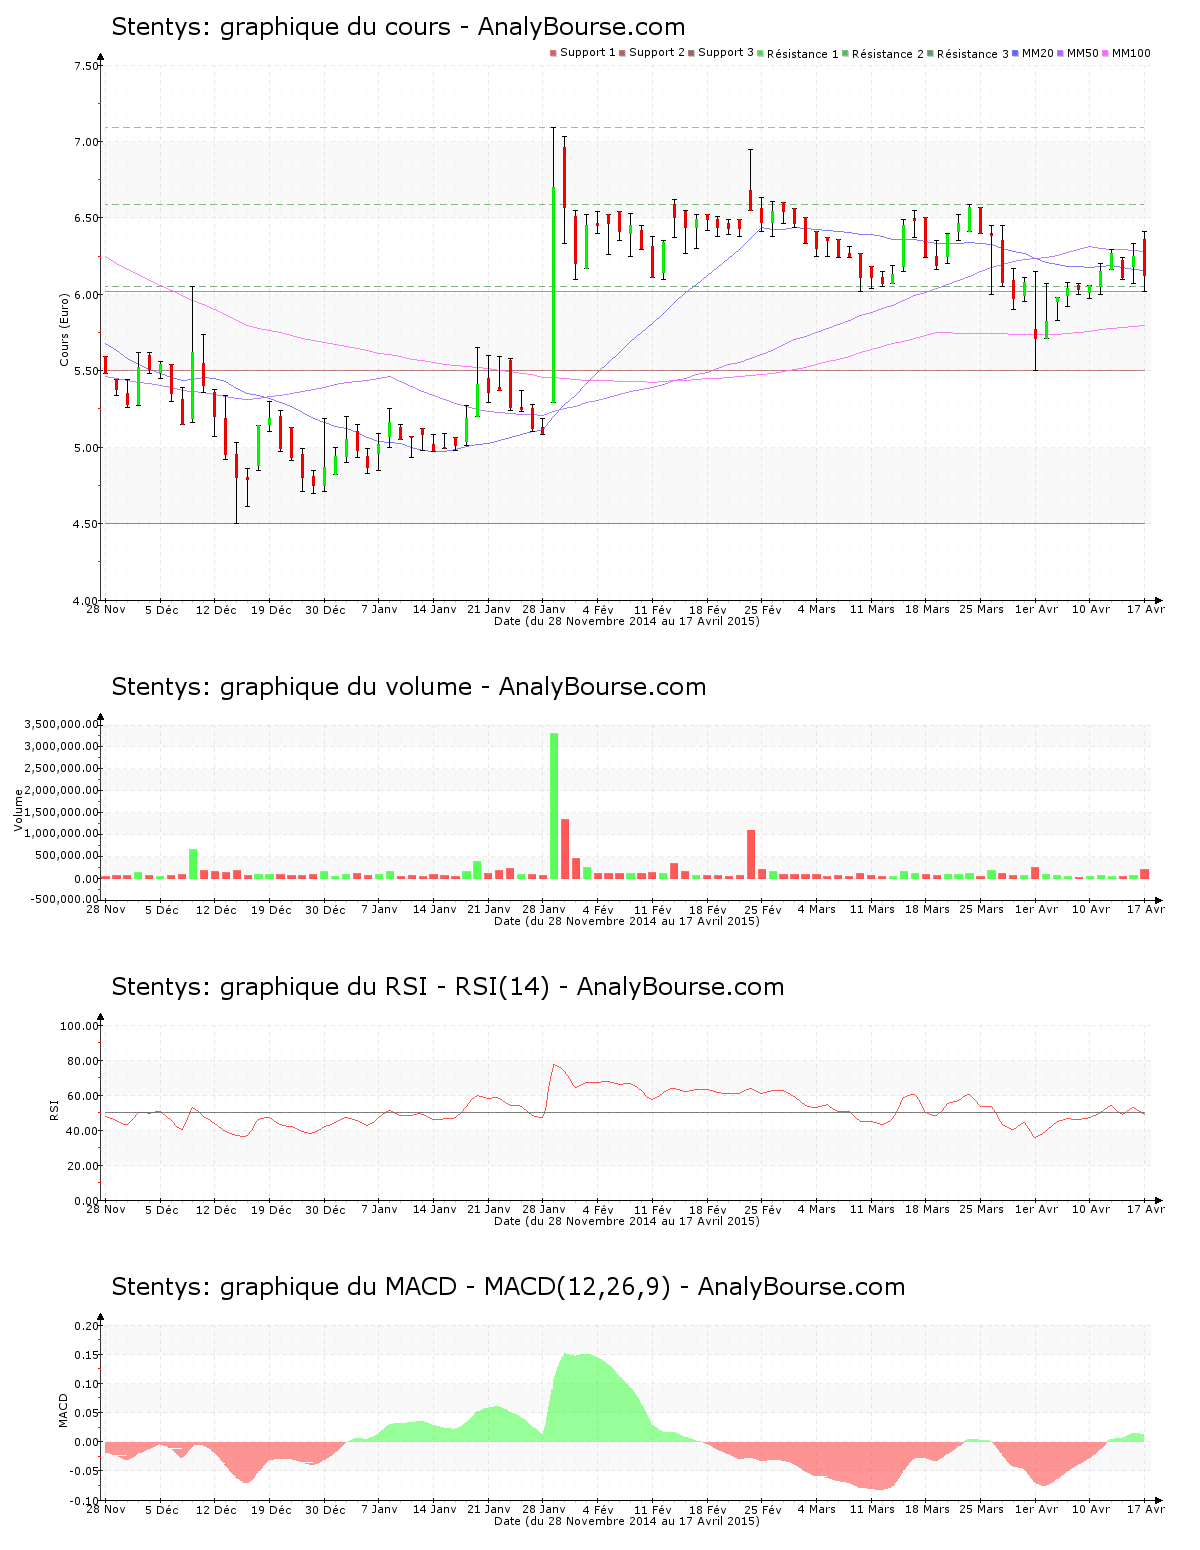The width and height of the screenshot is (1200, 1550).
Task: Click the 4.50 tick on price axis
Action: pyautogui.click(x=86, y=524)
